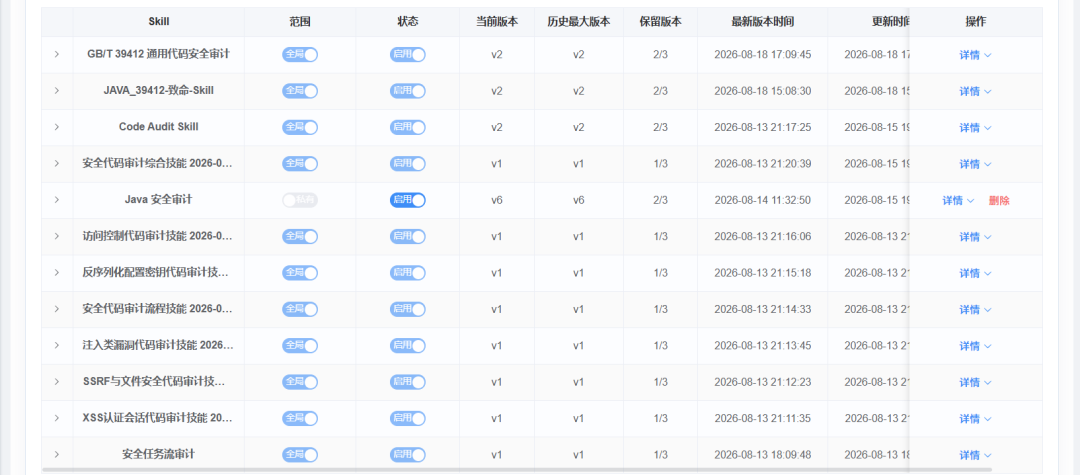Open 详情 dropdown for 安全代码审计流程技能
Screen dimensions: 1080x475
[x=975, y=310]
